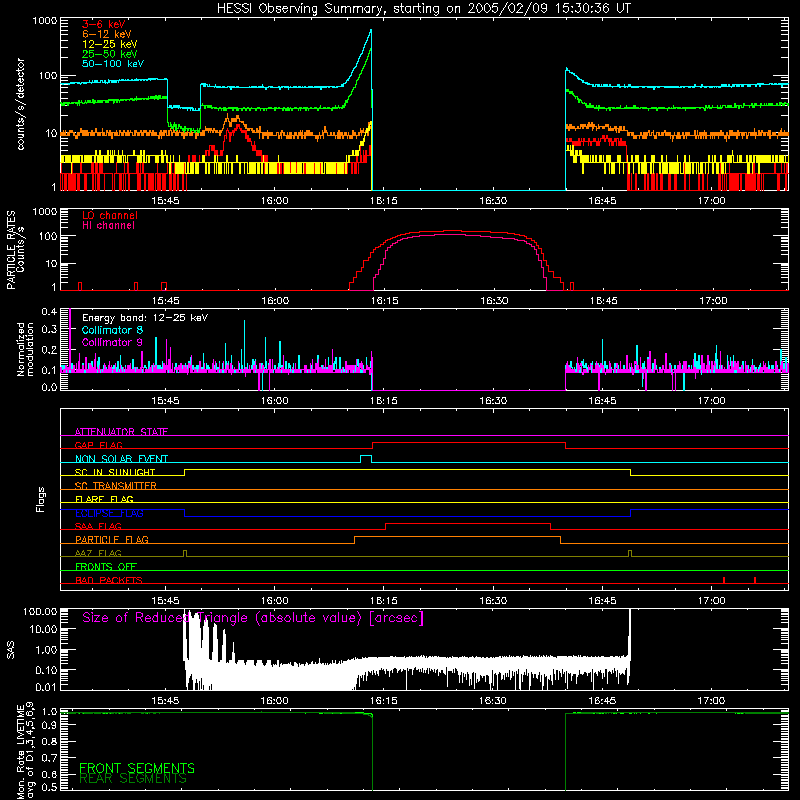The image size is (800, 800).
Task: Click the Mon. Rate LIVETIME axis label
Action: [x=25, y=752]
